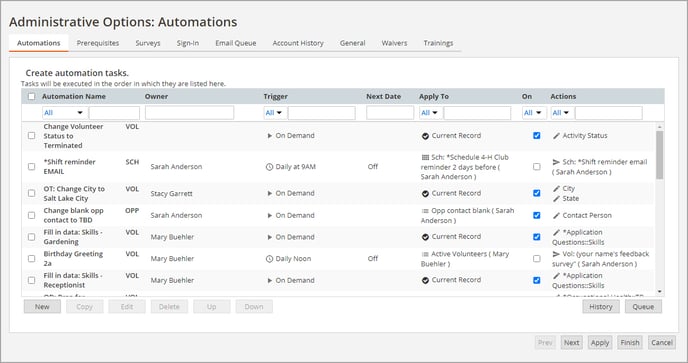Click the Finish button
688x363 pixels.
630,343
